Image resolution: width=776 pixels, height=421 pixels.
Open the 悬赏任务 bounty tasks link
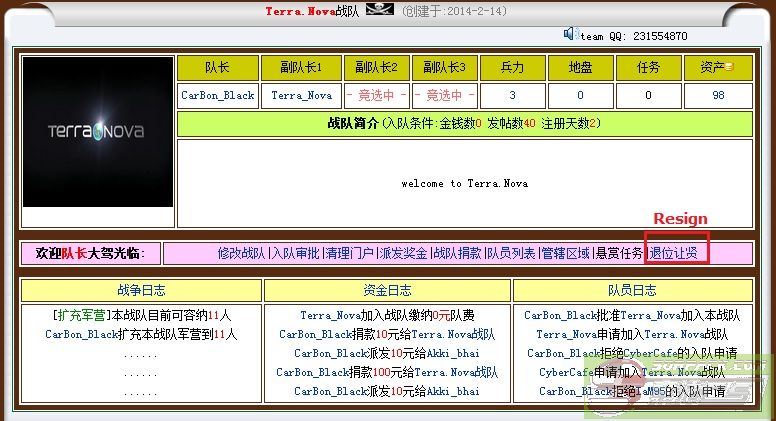619,254
